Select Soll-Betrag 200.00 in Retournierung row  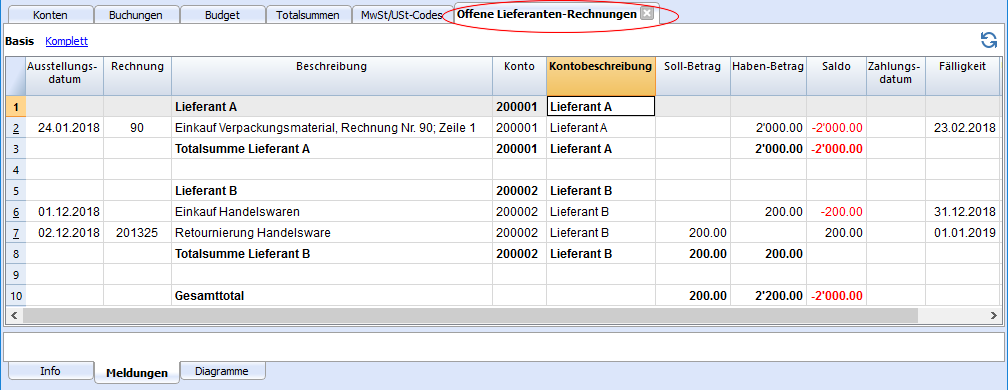(693, 233)
